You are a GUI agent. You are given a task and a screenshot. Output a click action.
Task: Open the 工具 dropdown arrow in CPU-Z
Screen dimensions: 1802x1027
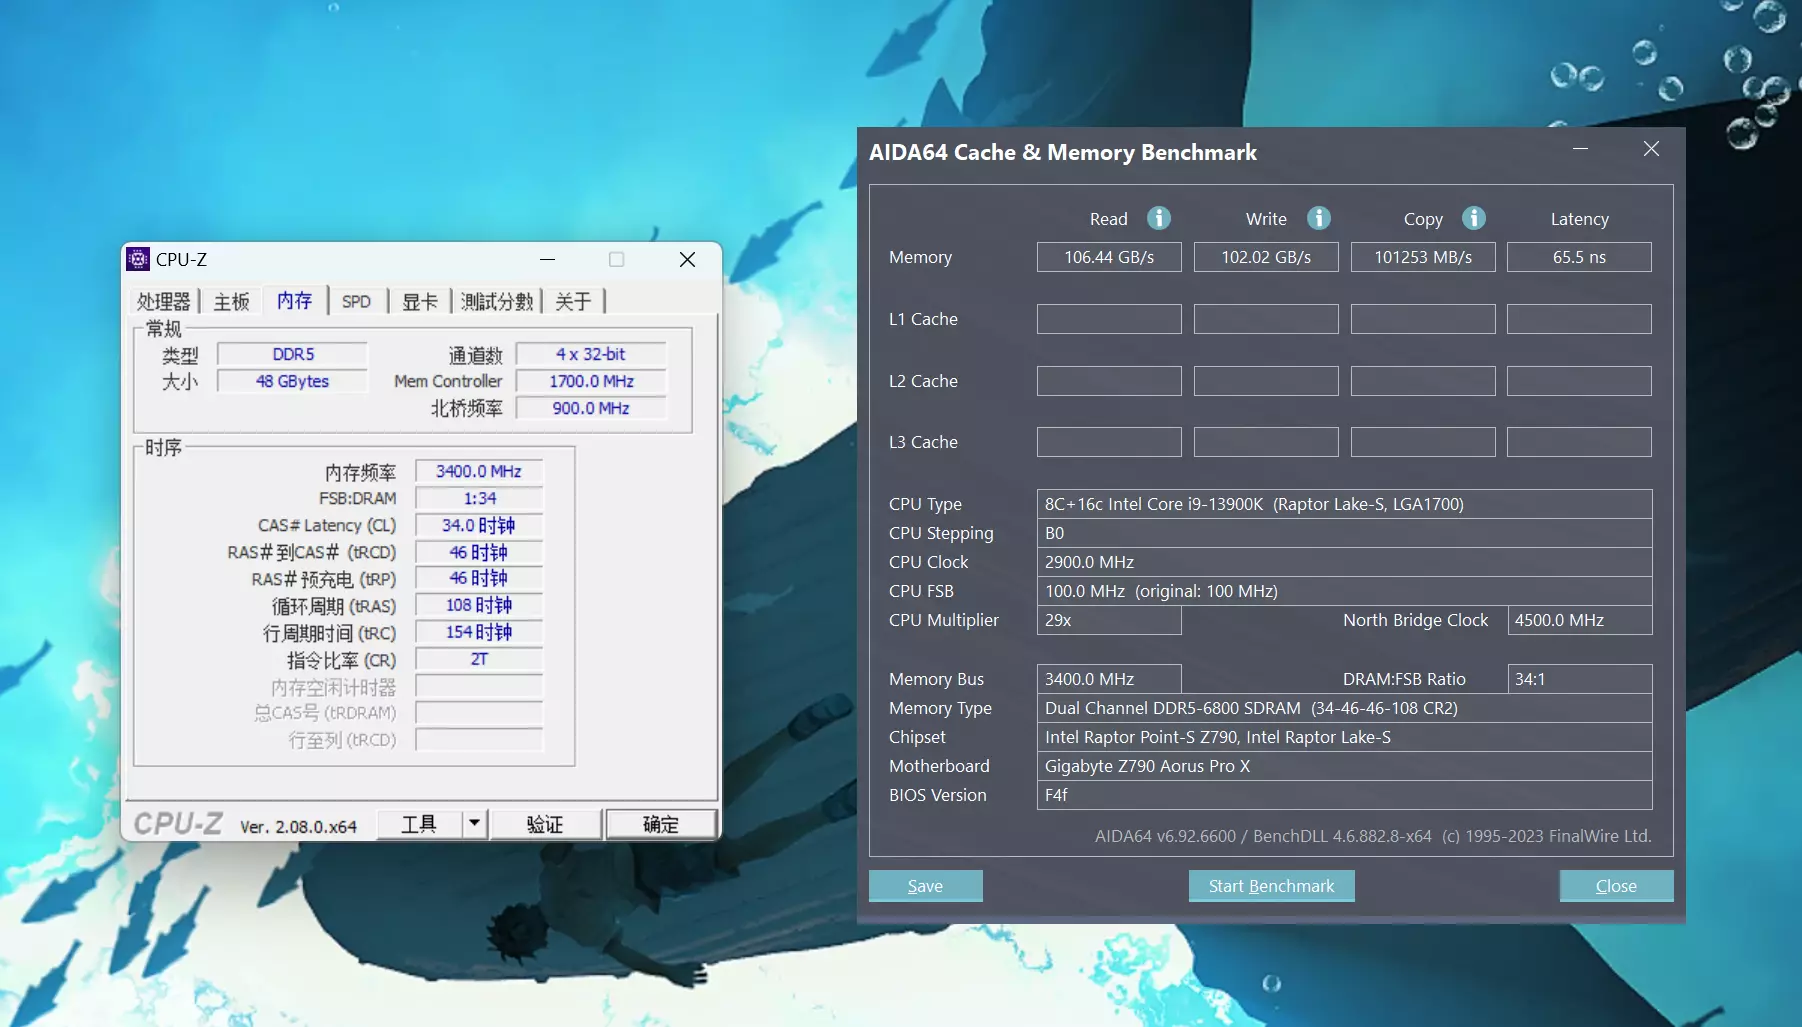pyautogui.click(x=474, y=824)
